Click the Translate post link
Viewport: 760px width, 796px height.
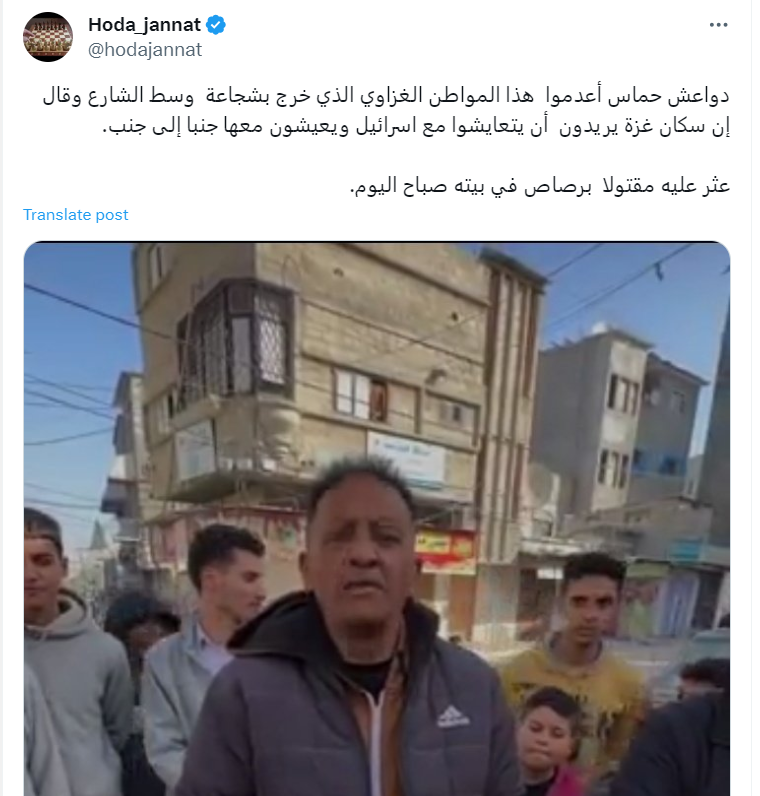(76, 215)
